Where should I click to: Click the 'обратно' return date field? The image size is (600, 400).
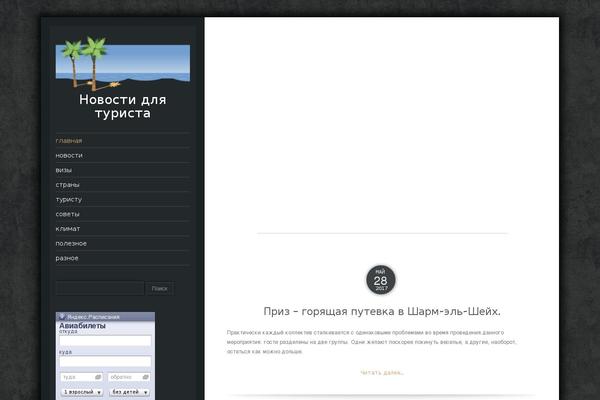point(129,377)
